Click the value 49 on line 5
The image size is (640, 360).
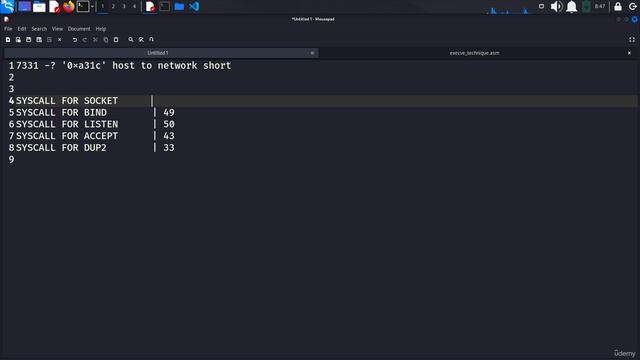169,113
